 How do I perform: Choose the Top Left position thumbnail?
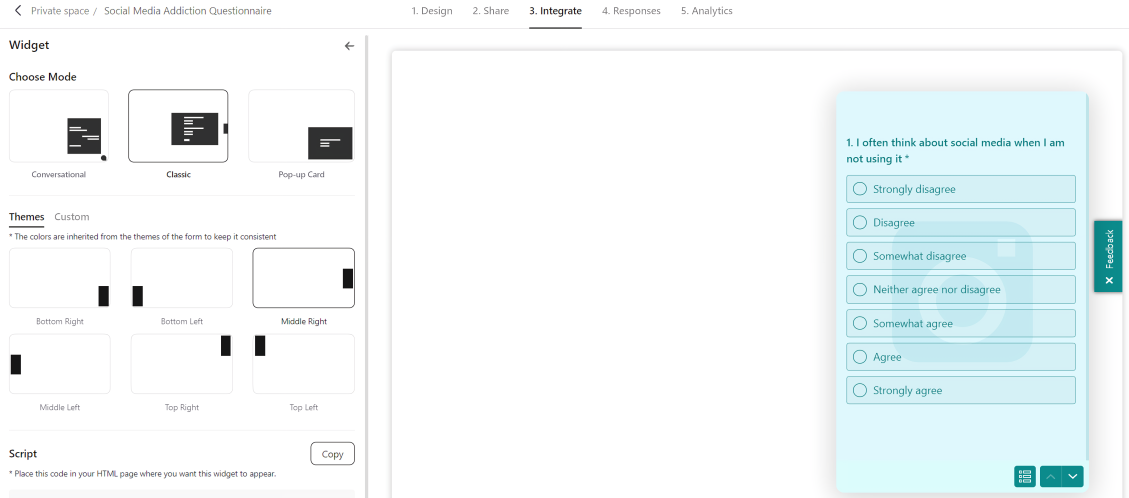(x=303, y=364)
